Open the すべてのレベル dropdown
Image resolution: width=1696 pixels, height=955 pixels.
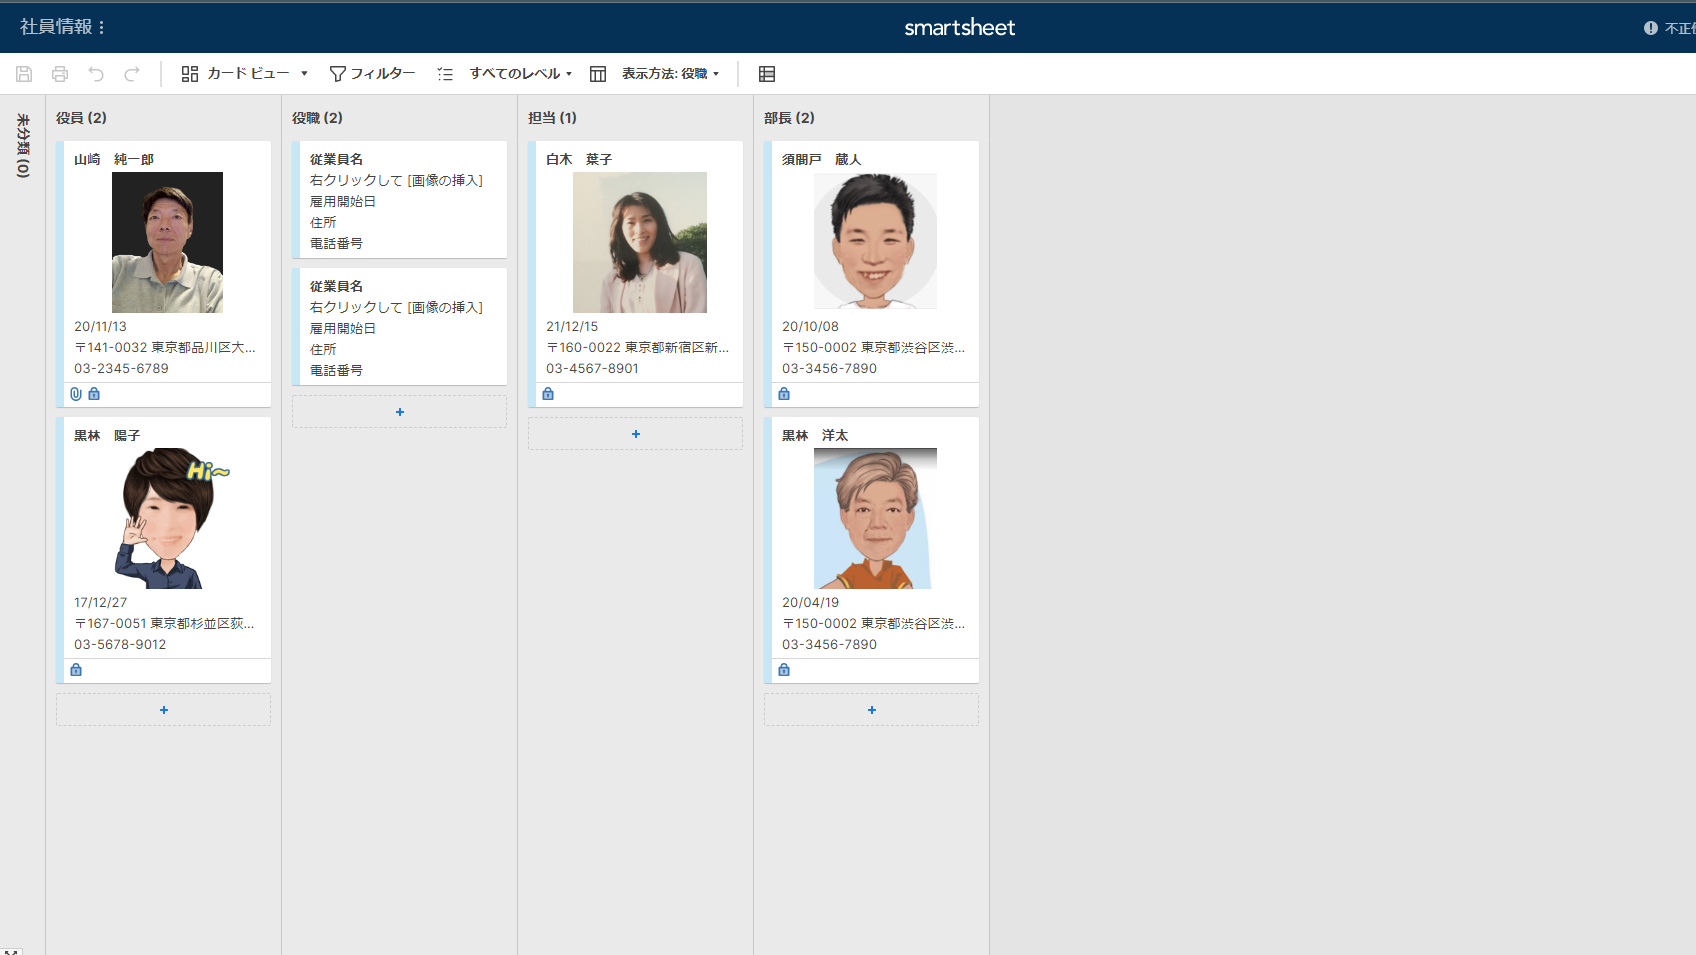518,73
